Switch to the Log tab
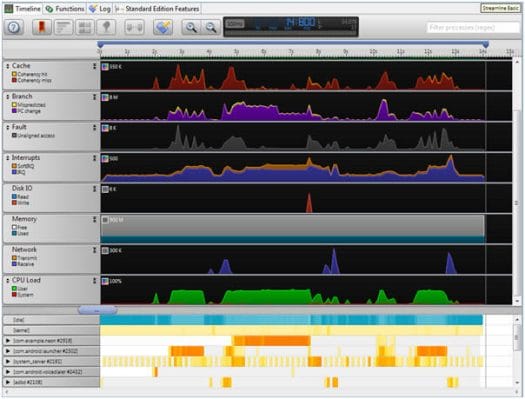 click(100, 9)
